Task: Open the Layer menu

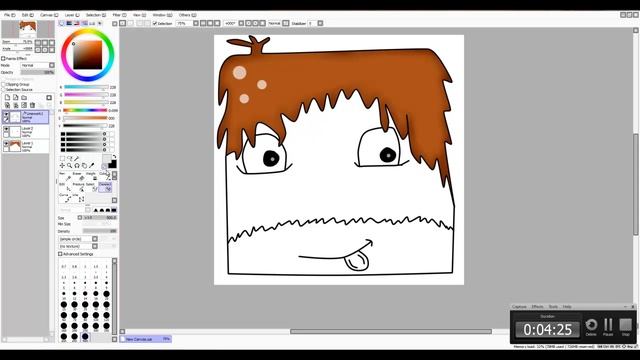Action: pyautogui.click(x=72, y=15)
